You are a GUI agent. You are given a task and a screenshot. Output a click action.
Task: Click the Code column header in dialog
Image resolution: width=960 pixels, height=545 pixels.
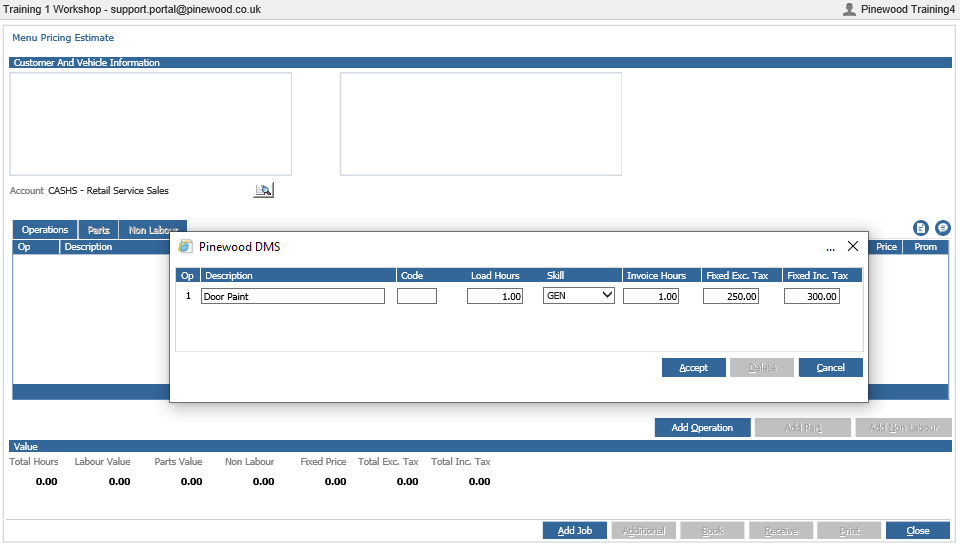(411, 276)
